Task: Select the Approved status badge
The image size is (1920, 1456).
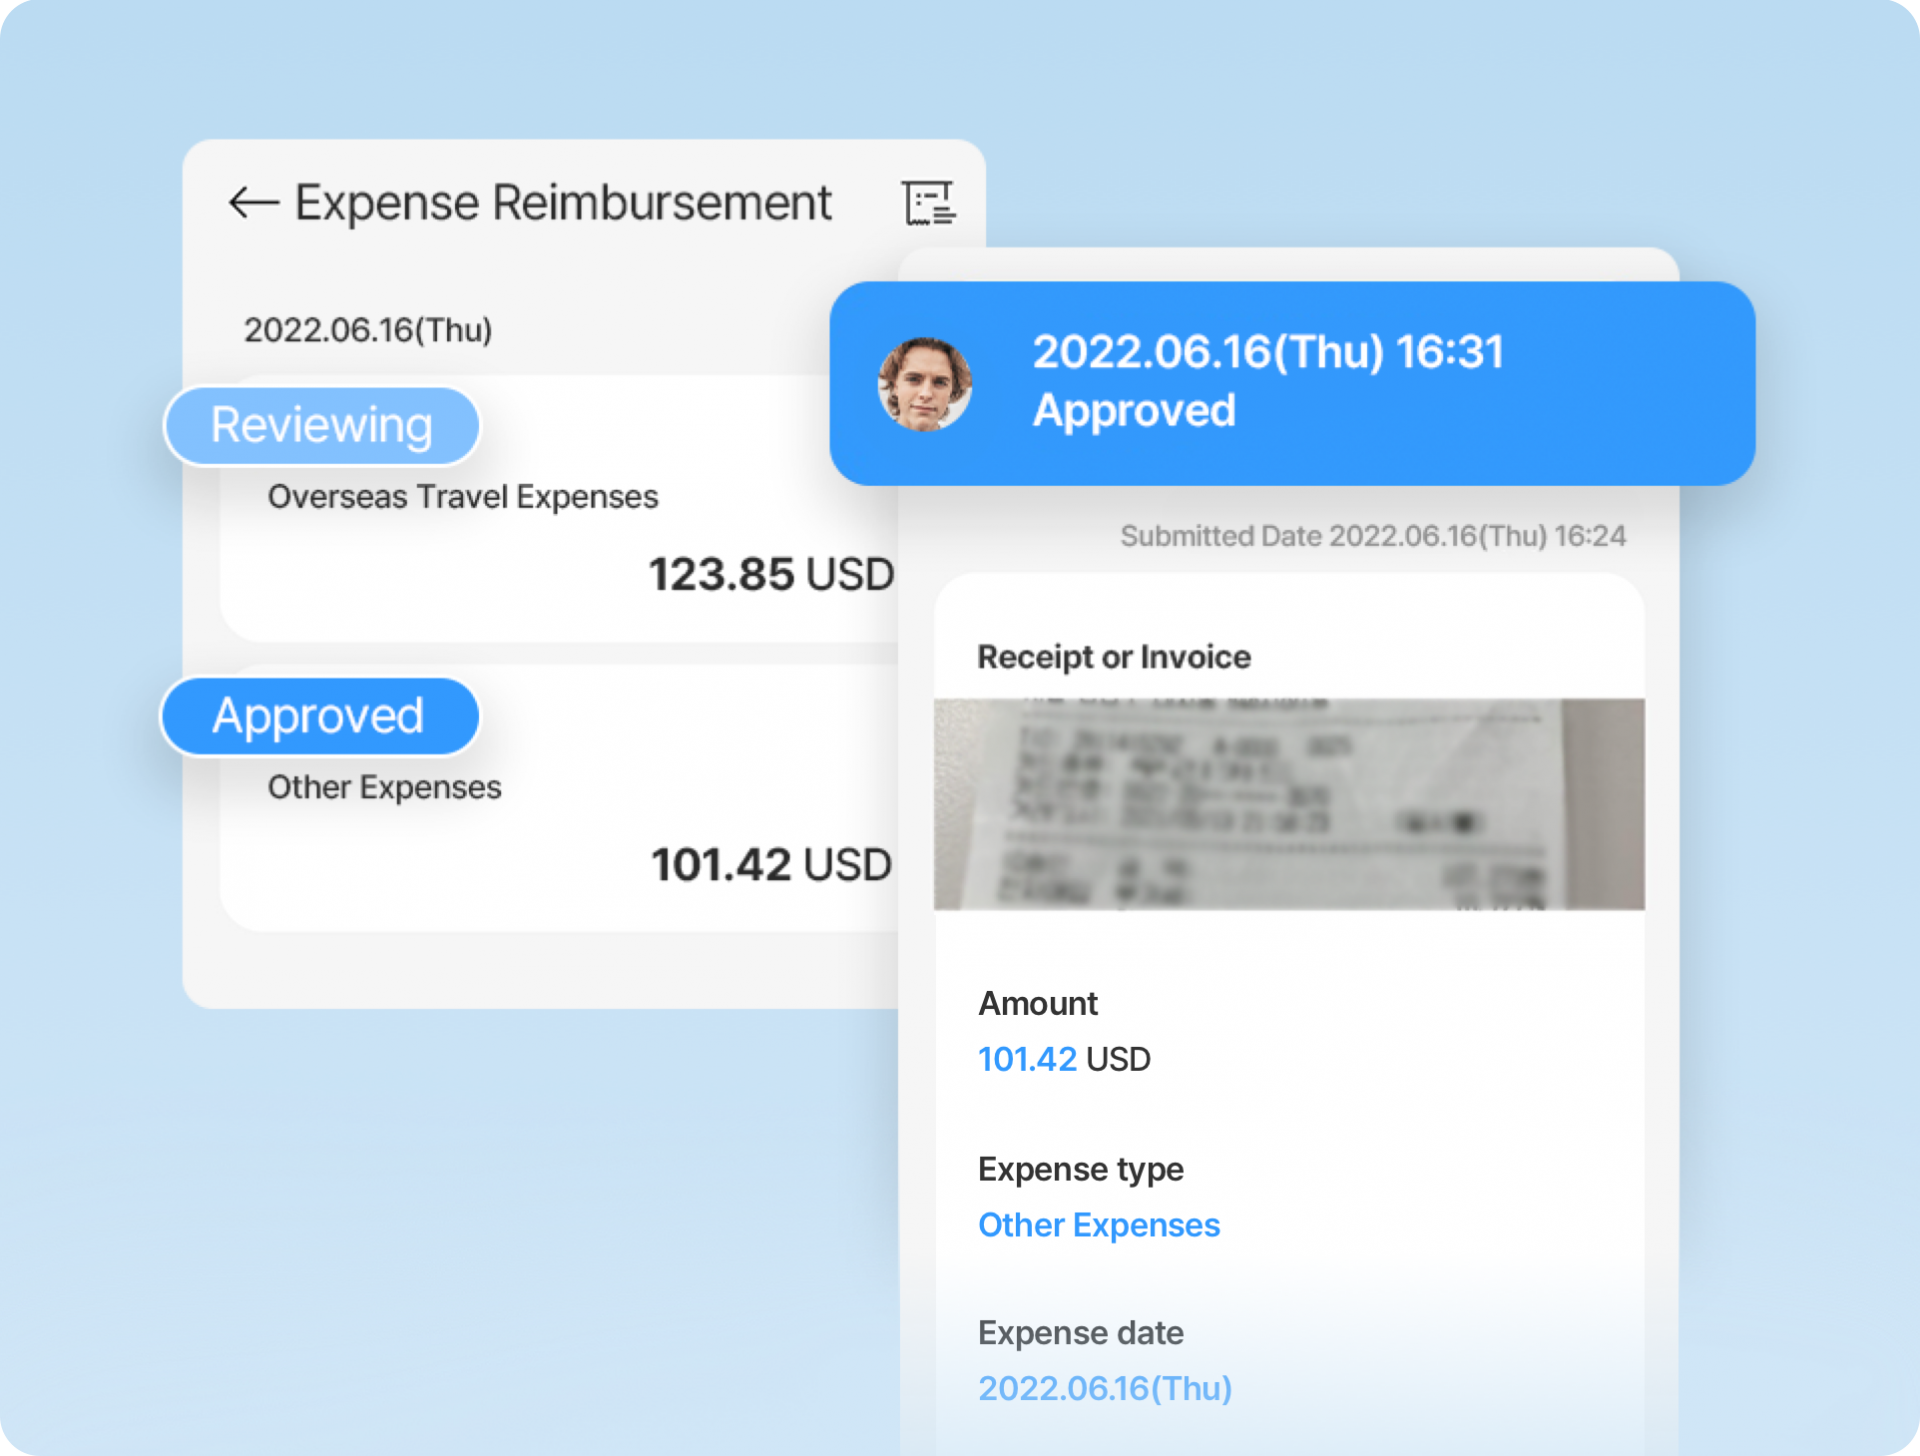Action: point(319,716)
